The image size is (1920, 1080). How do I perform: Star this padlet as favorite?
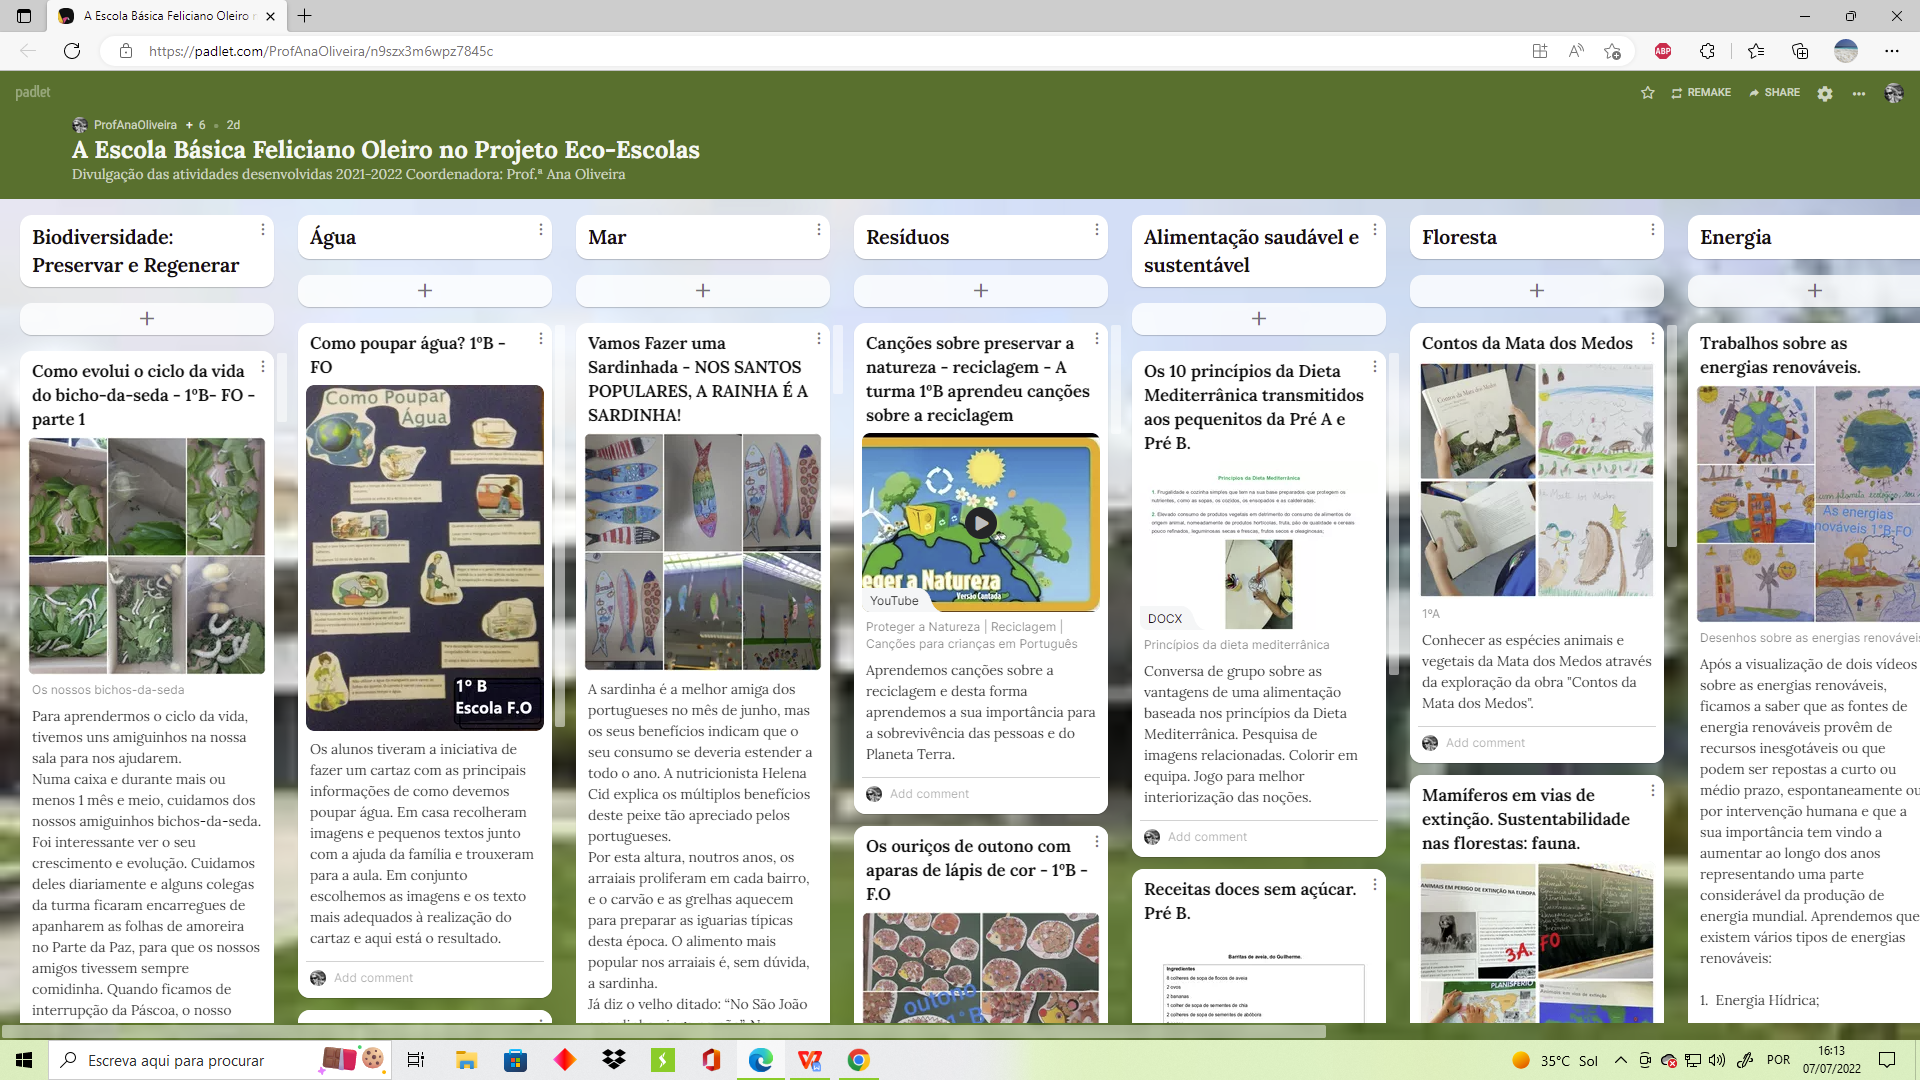1647,93
